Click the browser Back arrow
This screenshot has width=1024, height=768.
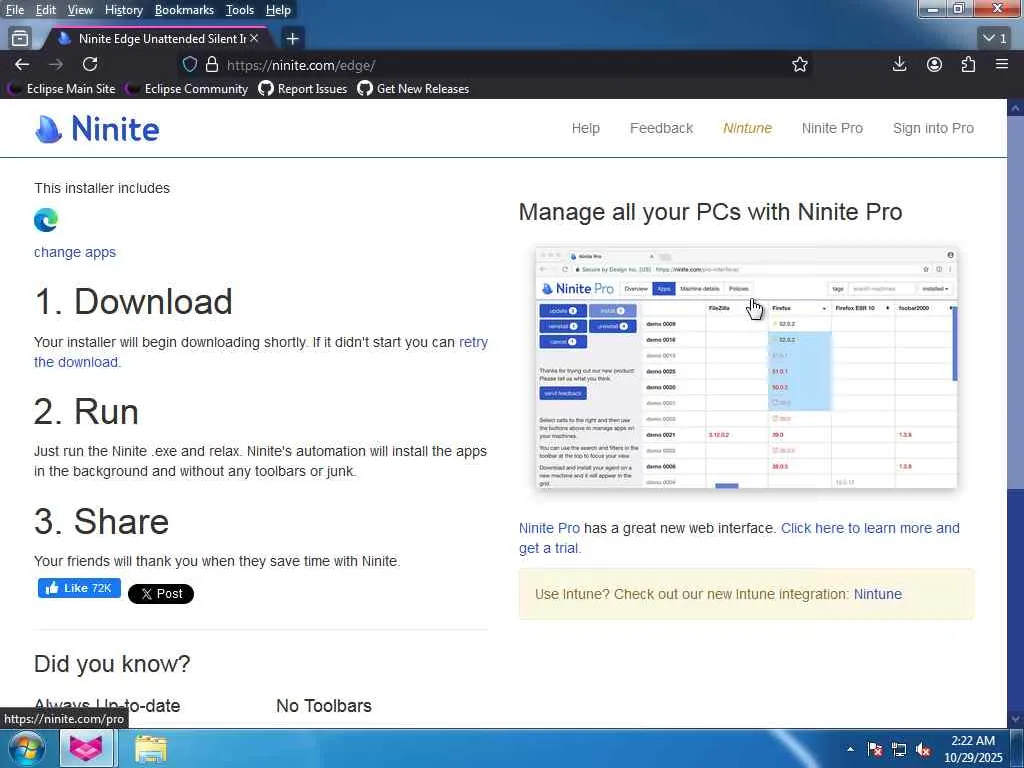pyautogui.click(x=22, y=64)
